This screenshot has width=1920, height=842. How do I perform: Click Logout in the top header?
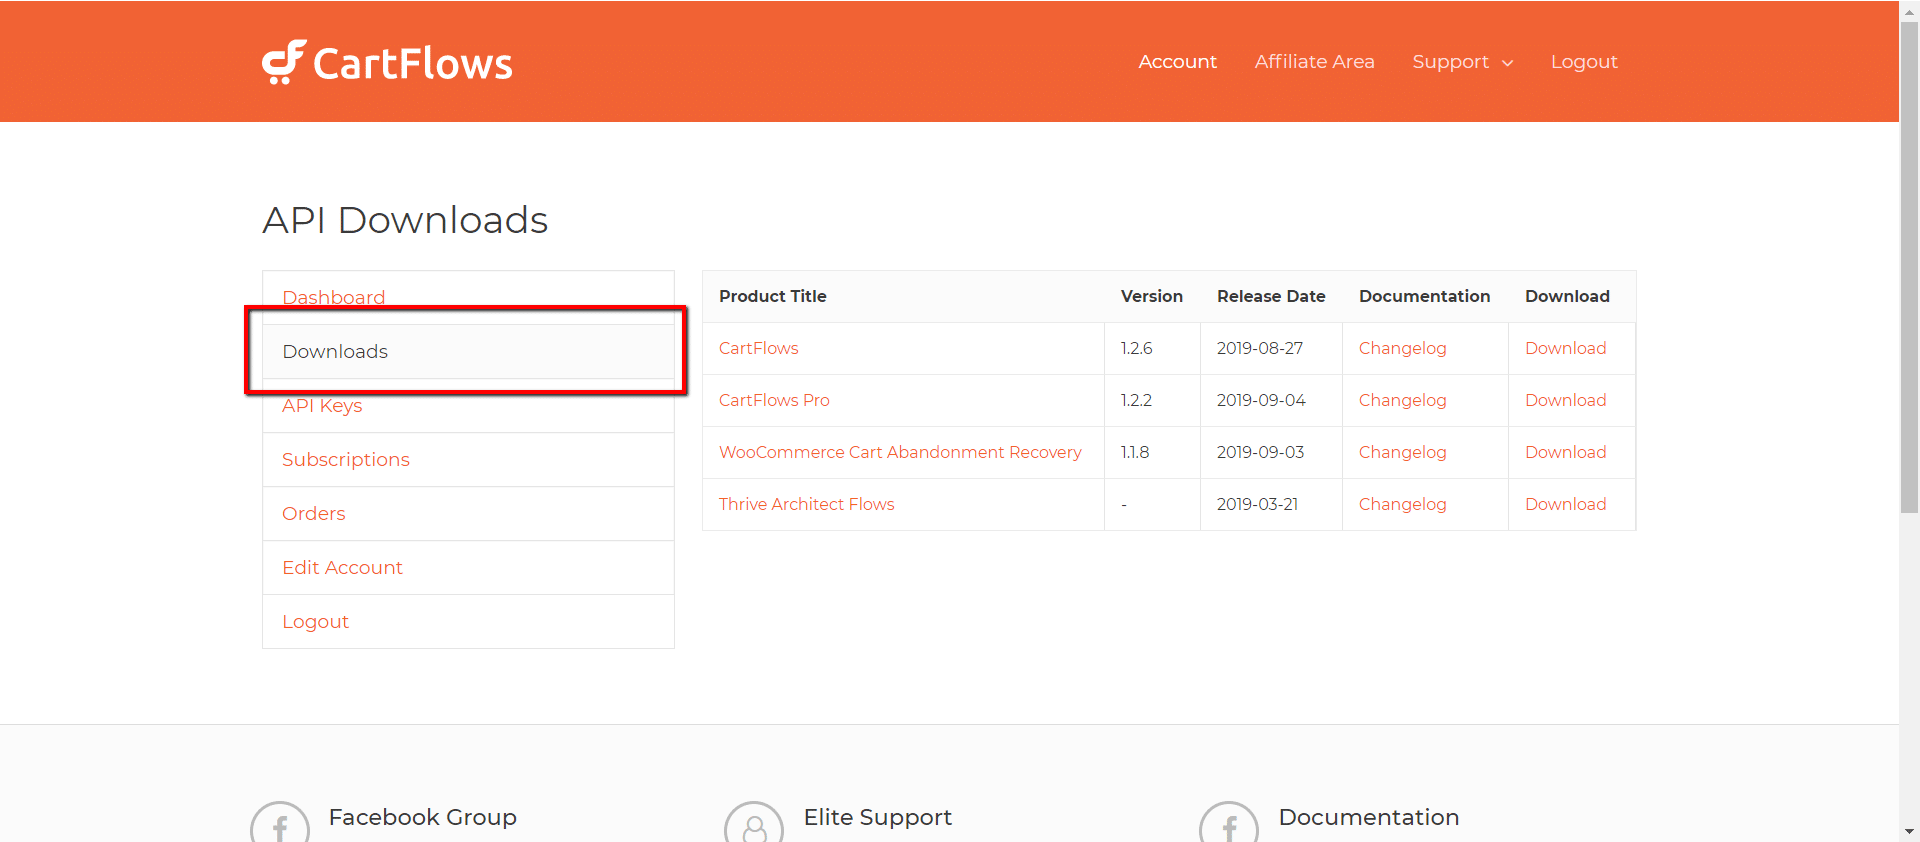click(1583, 62)
